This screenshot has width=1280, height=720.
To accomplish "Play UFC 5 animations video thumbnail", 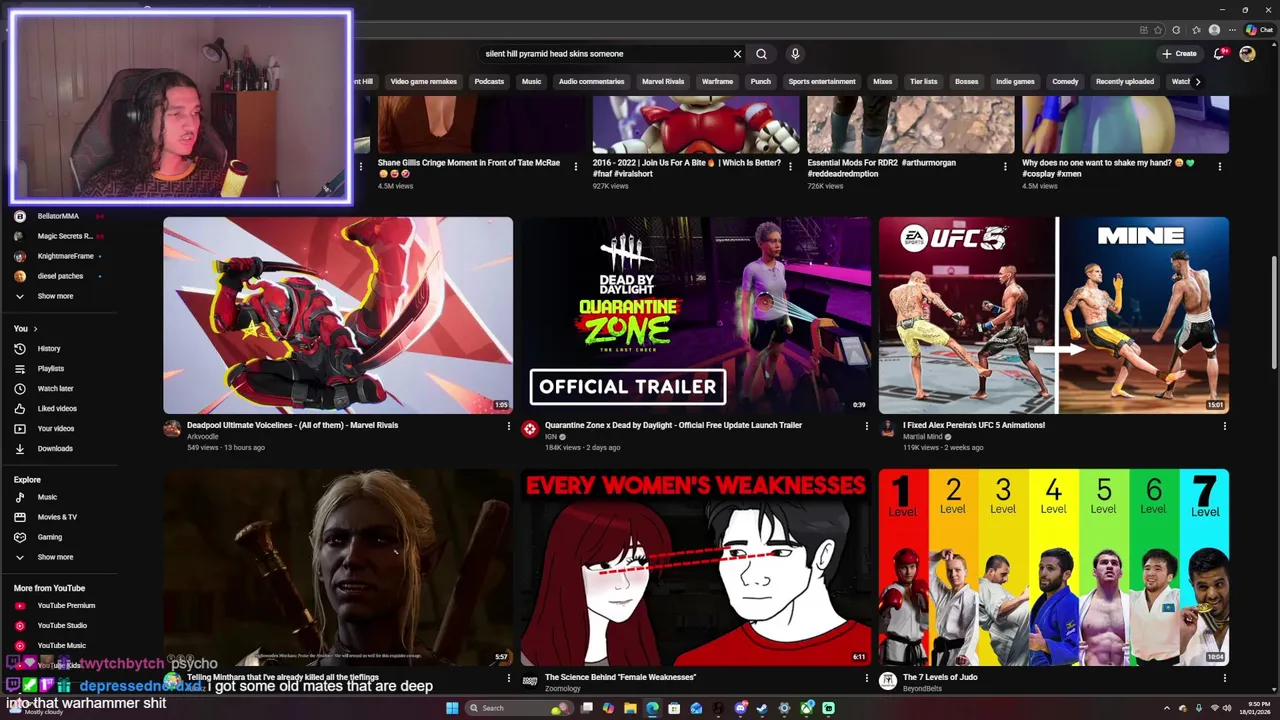I will tap(1054, 315).
